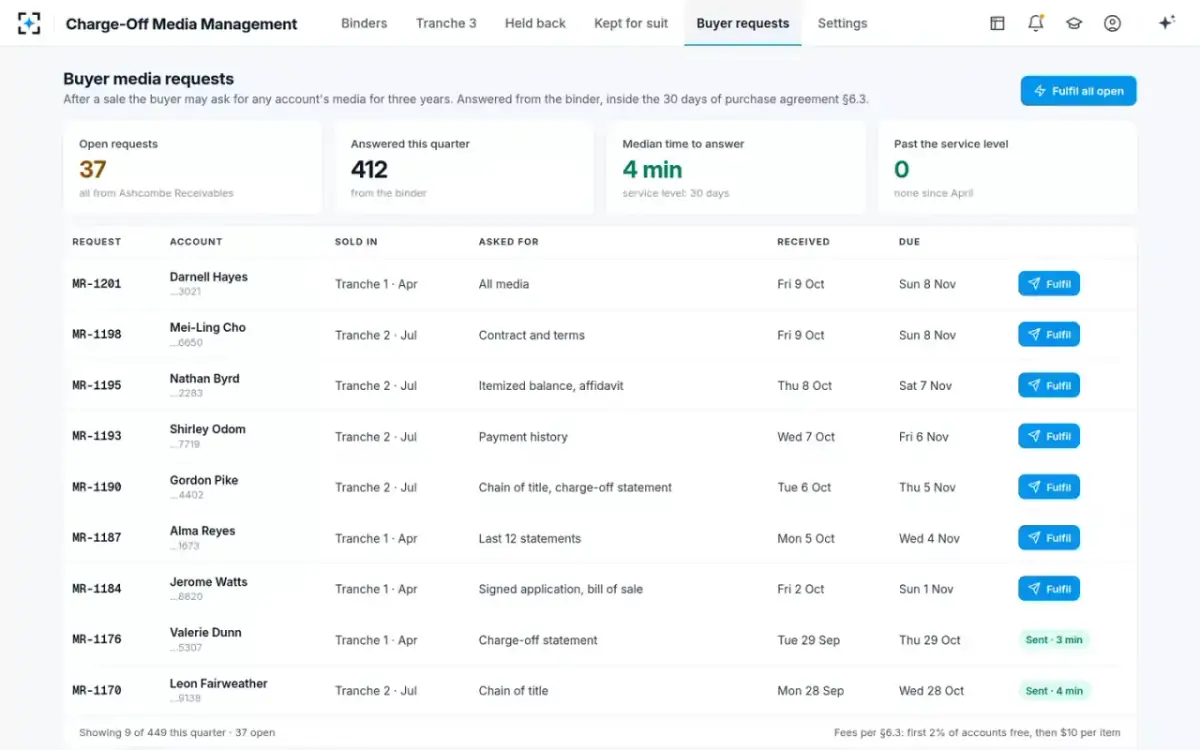Click request ID MR-1201
This screenshot has width=1200, height=750.
click(x=97, y=284)
